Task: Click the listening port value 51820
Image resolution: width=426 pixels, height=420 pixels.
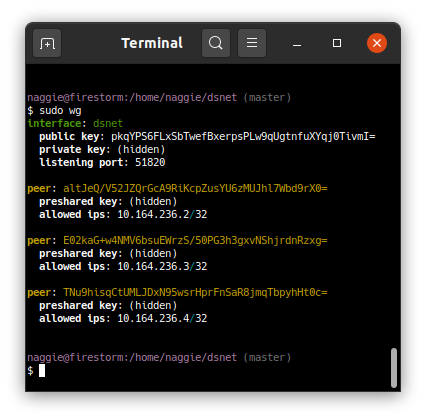Action: [150, 162]
